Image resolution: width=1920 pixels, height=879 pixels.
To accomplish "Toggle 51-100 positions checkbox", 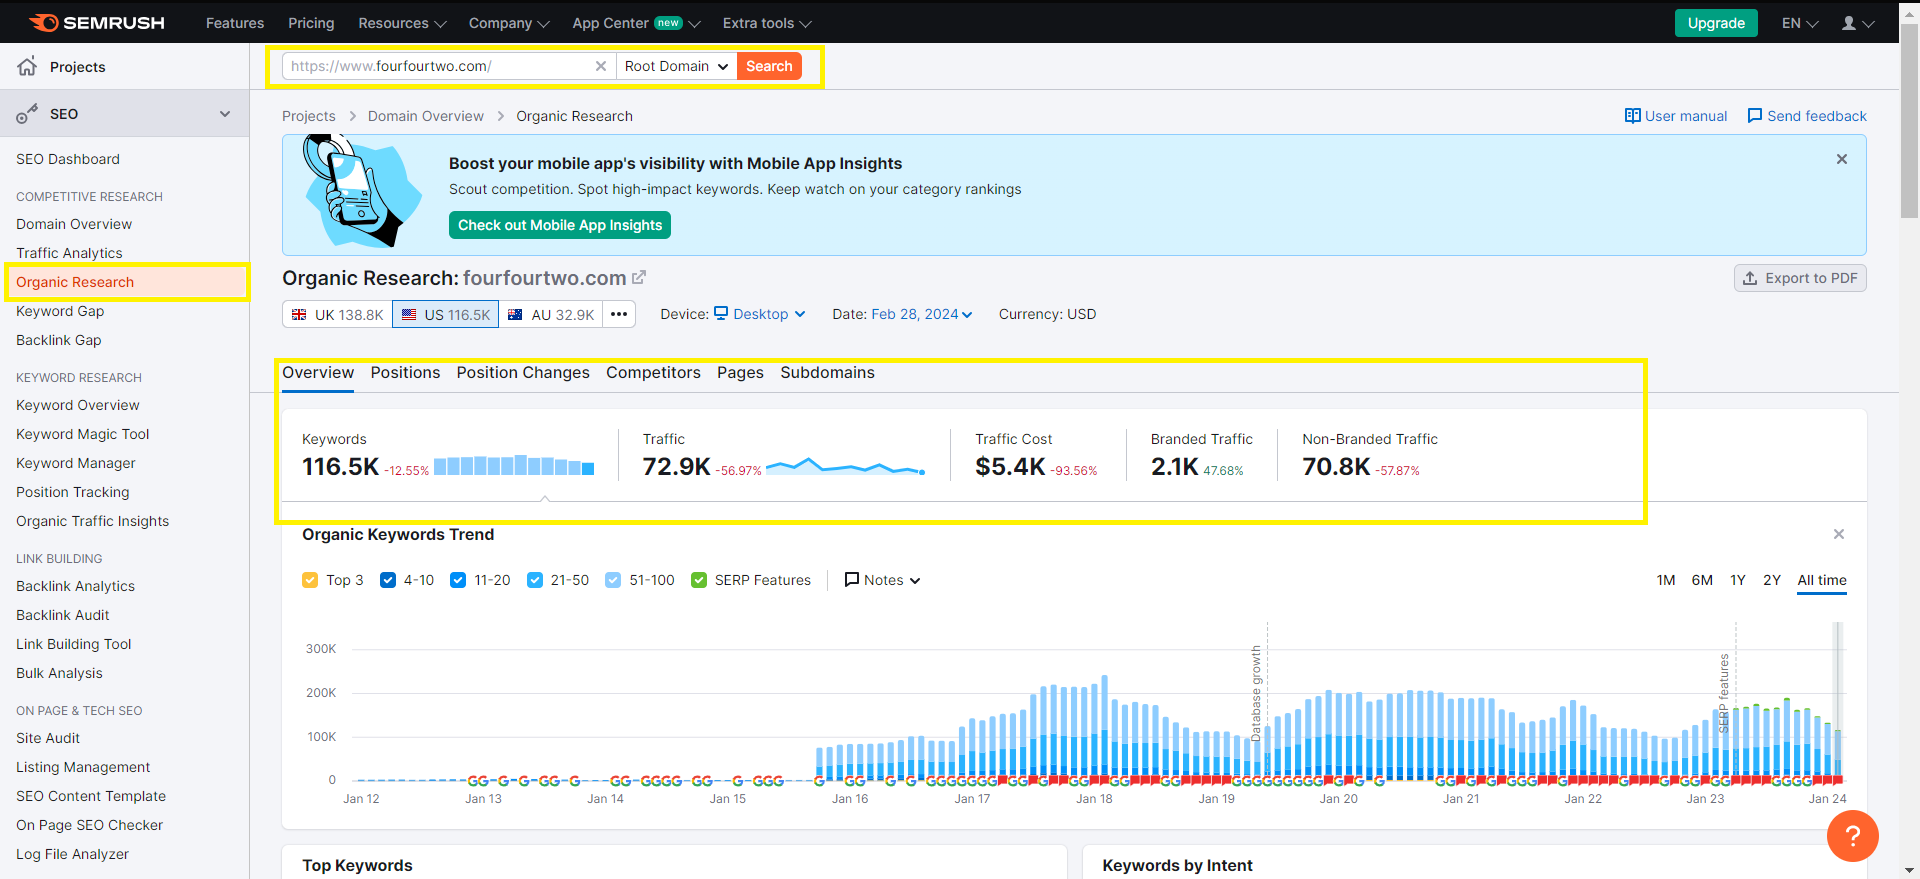I will point(613,580).
